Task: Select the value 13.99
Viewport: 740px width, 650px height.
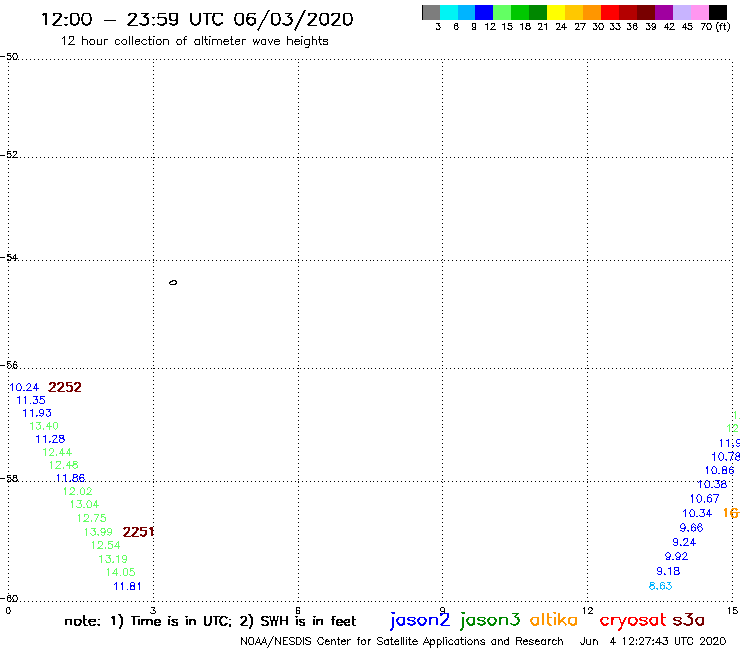Action: pos(98,532)
